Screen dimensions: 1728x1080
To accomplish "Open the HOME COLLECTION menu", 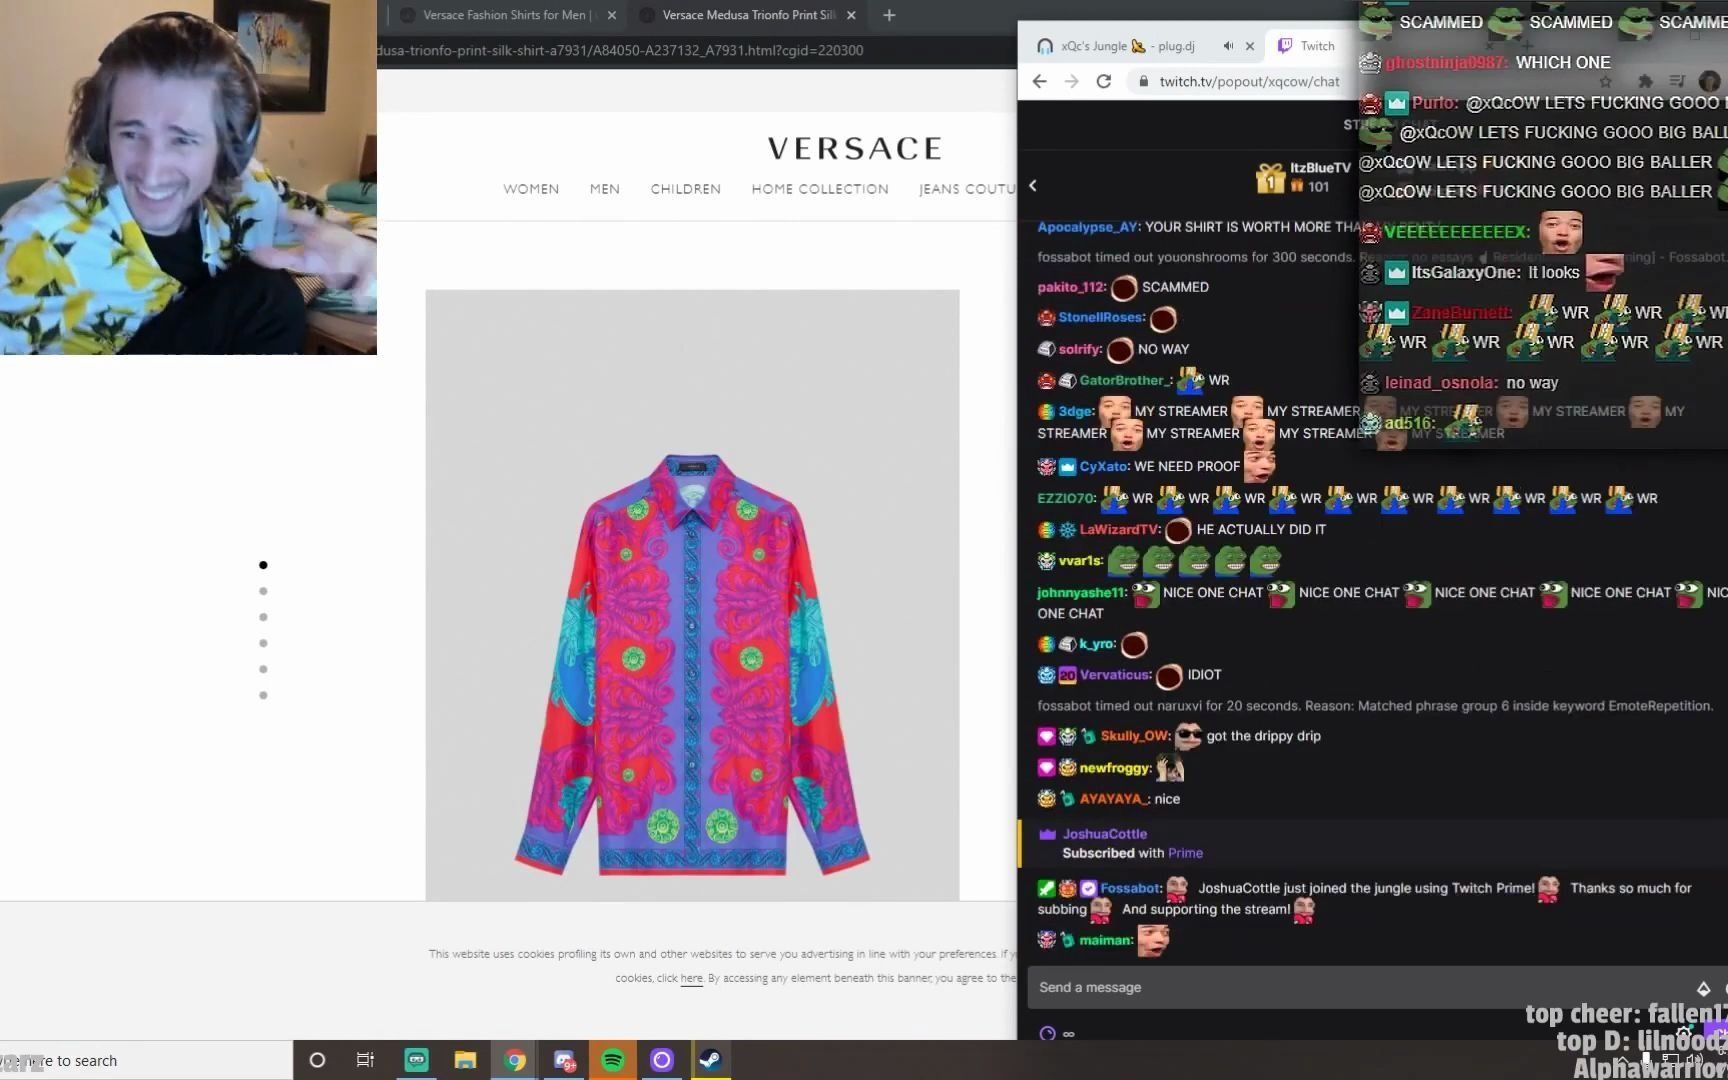I will point(820,189).
